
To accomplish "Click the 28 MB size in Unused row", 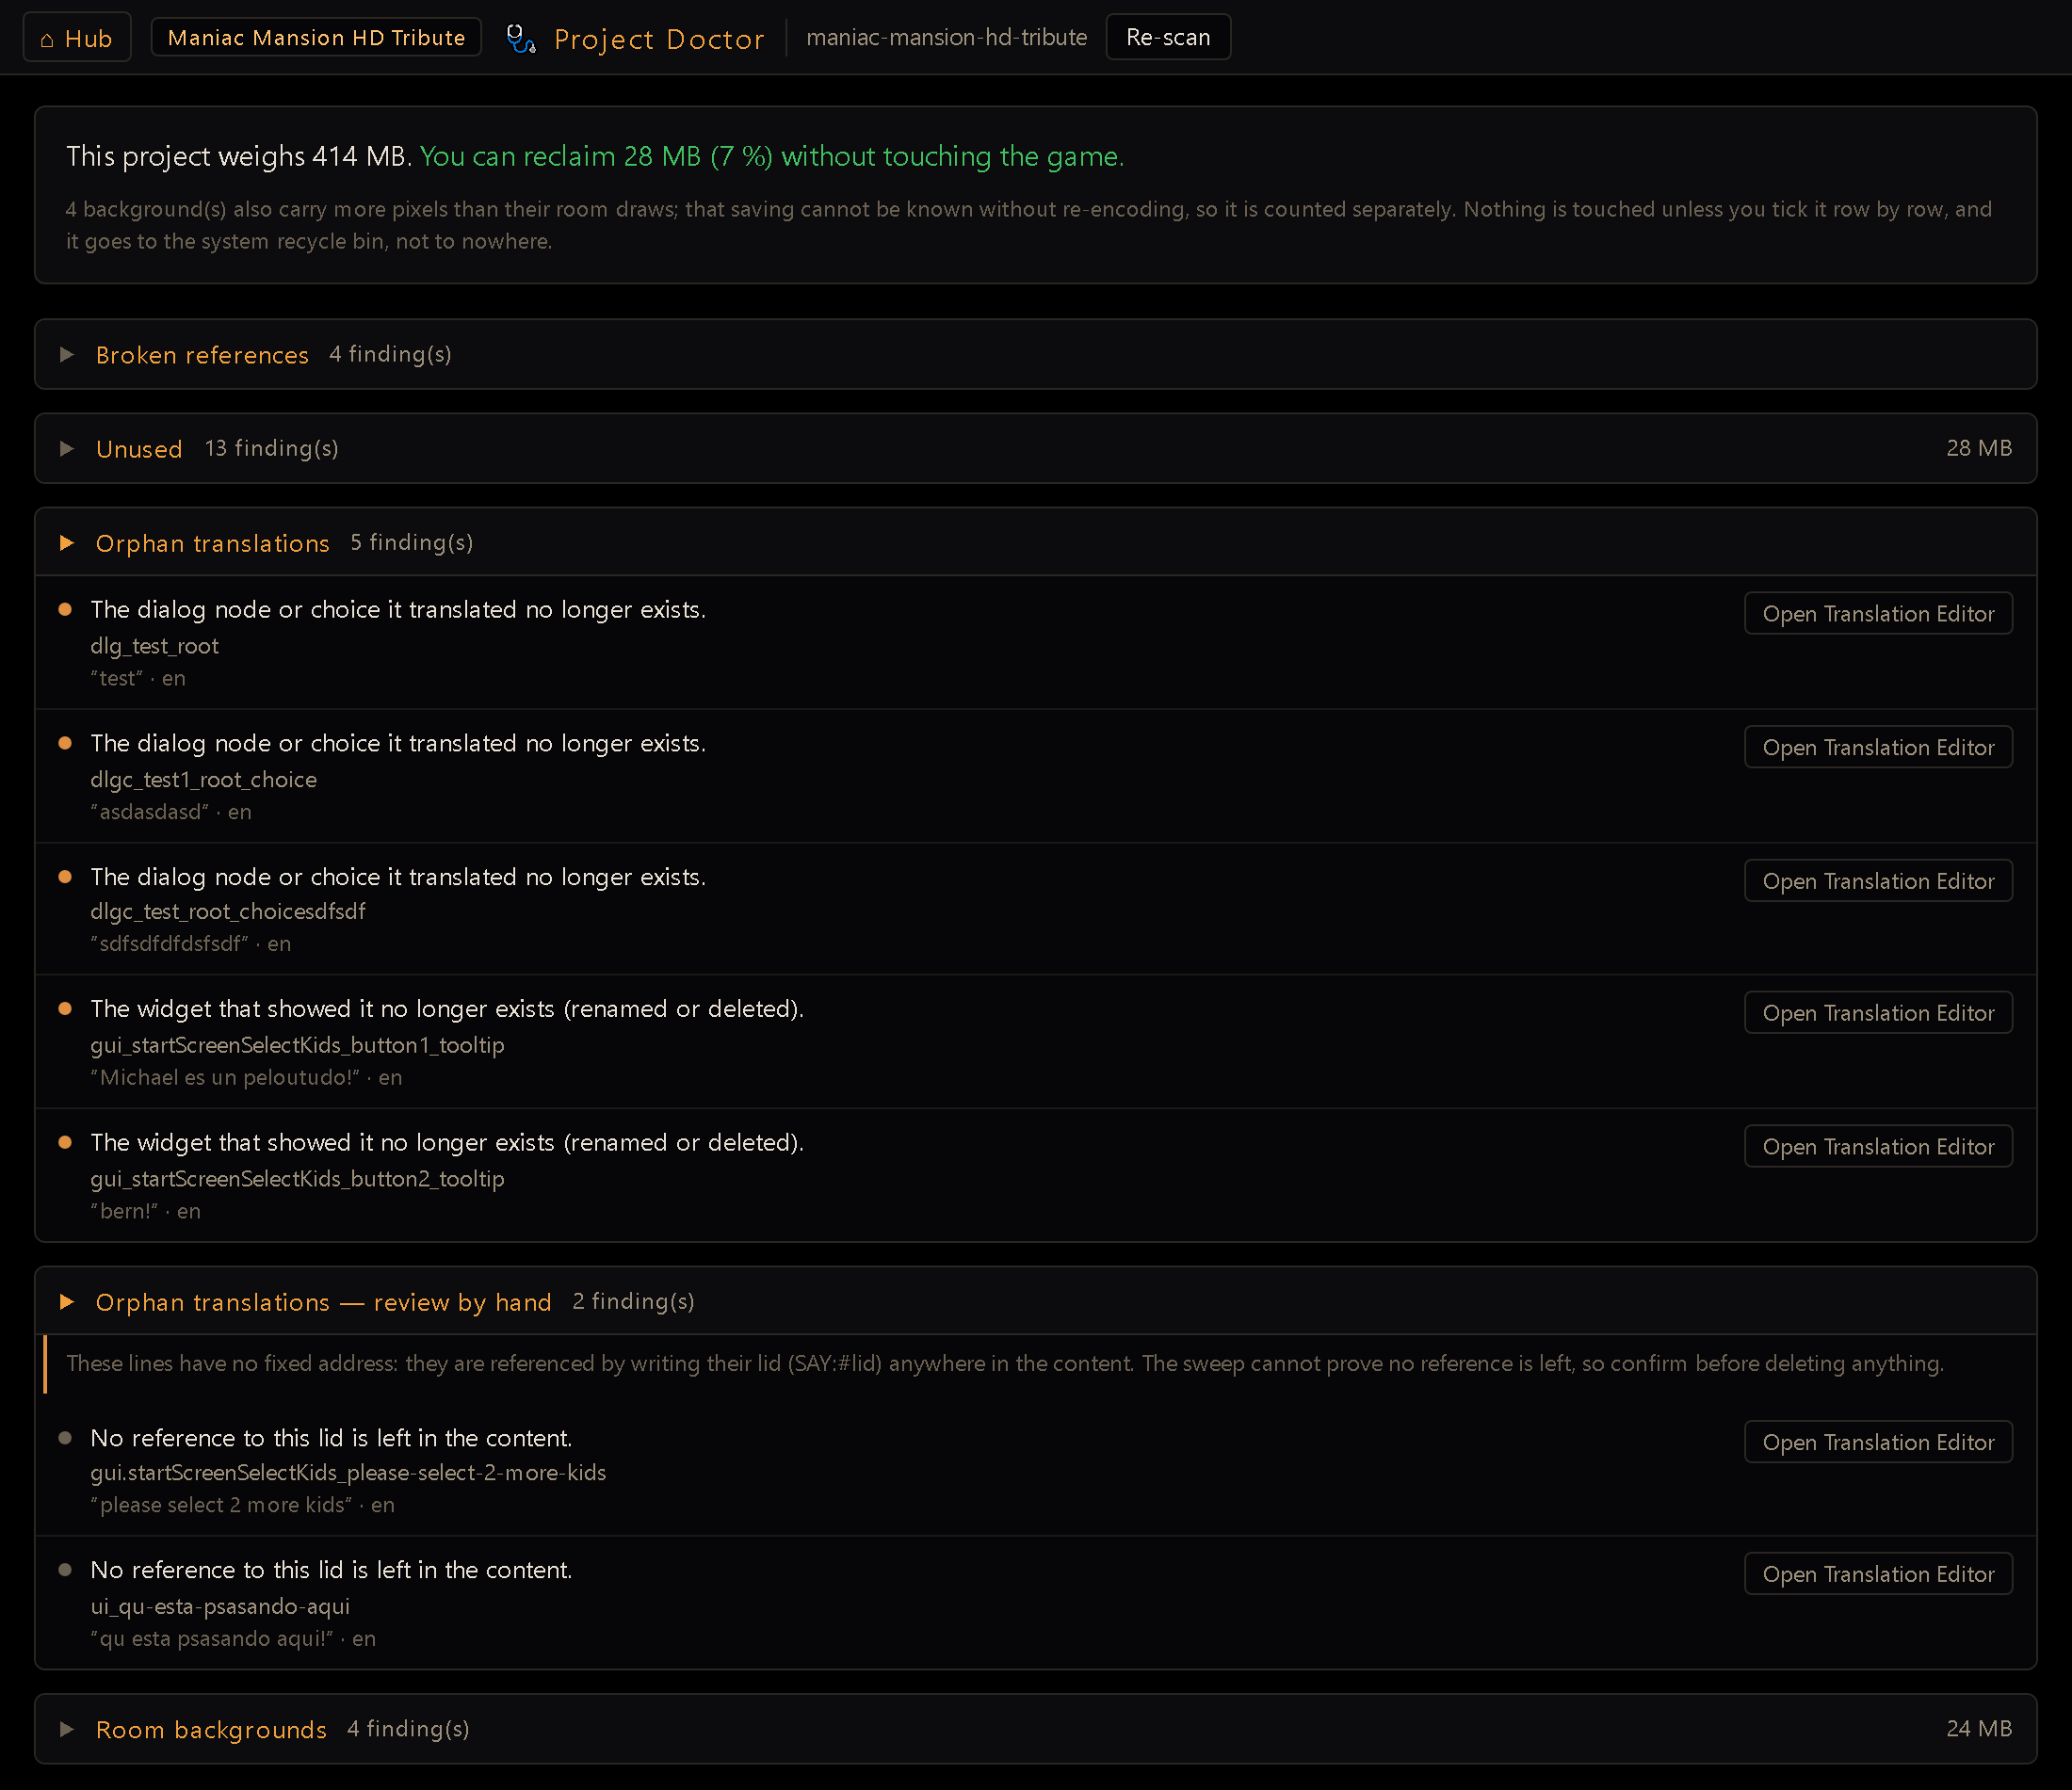I will (x=1979, y=449).
